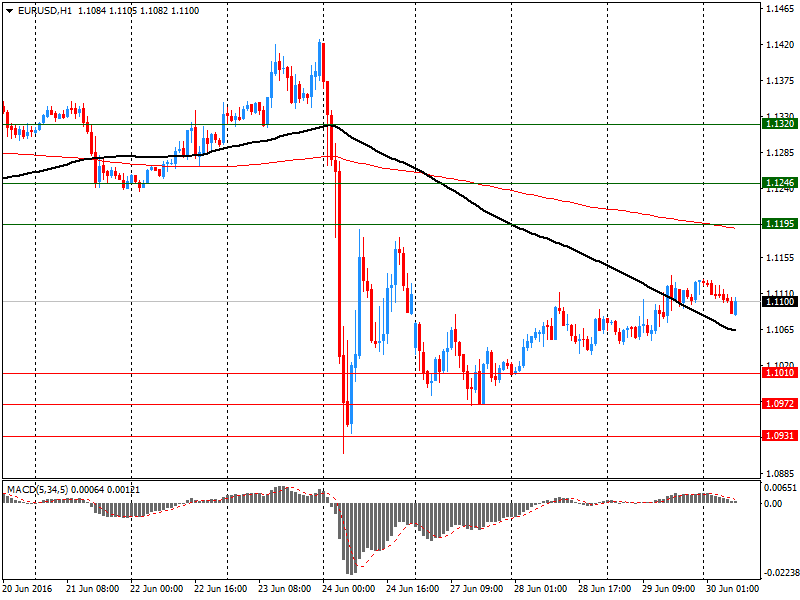The width and height of the screenshot is (800, 600).
Task: Click the 27 Jun 09:00 time label
Action: click(x=477, y=589)
